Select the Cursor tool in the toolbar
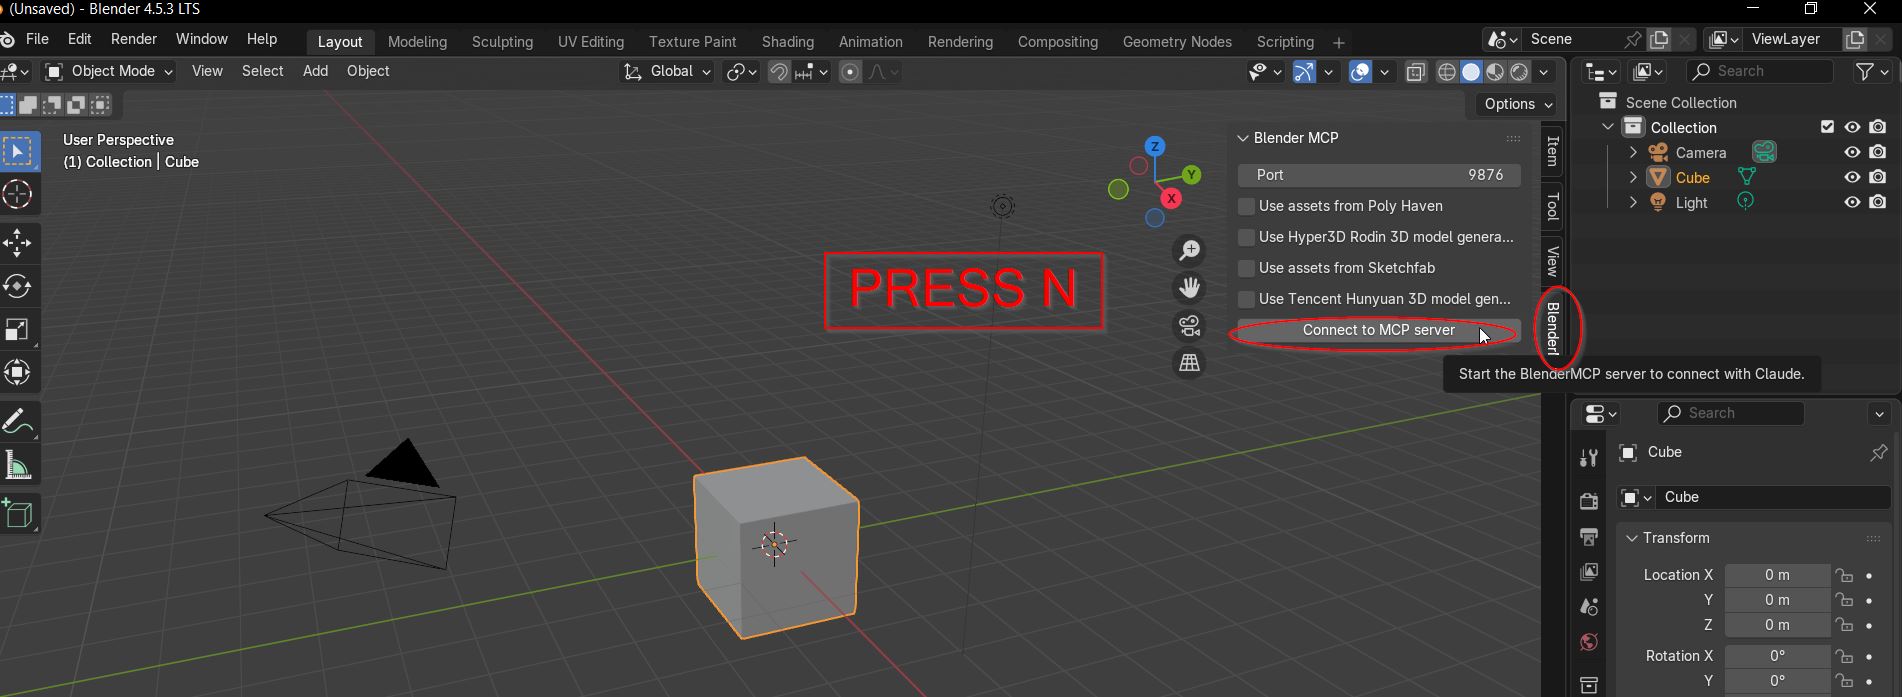1902x697 pixels. [x=18, y=195]
